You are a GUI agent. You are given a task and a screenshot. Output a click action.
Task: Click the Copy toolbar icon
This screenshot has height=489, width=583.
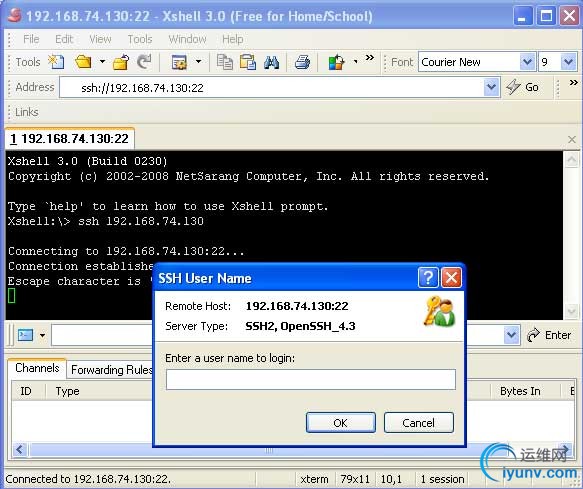225,62
